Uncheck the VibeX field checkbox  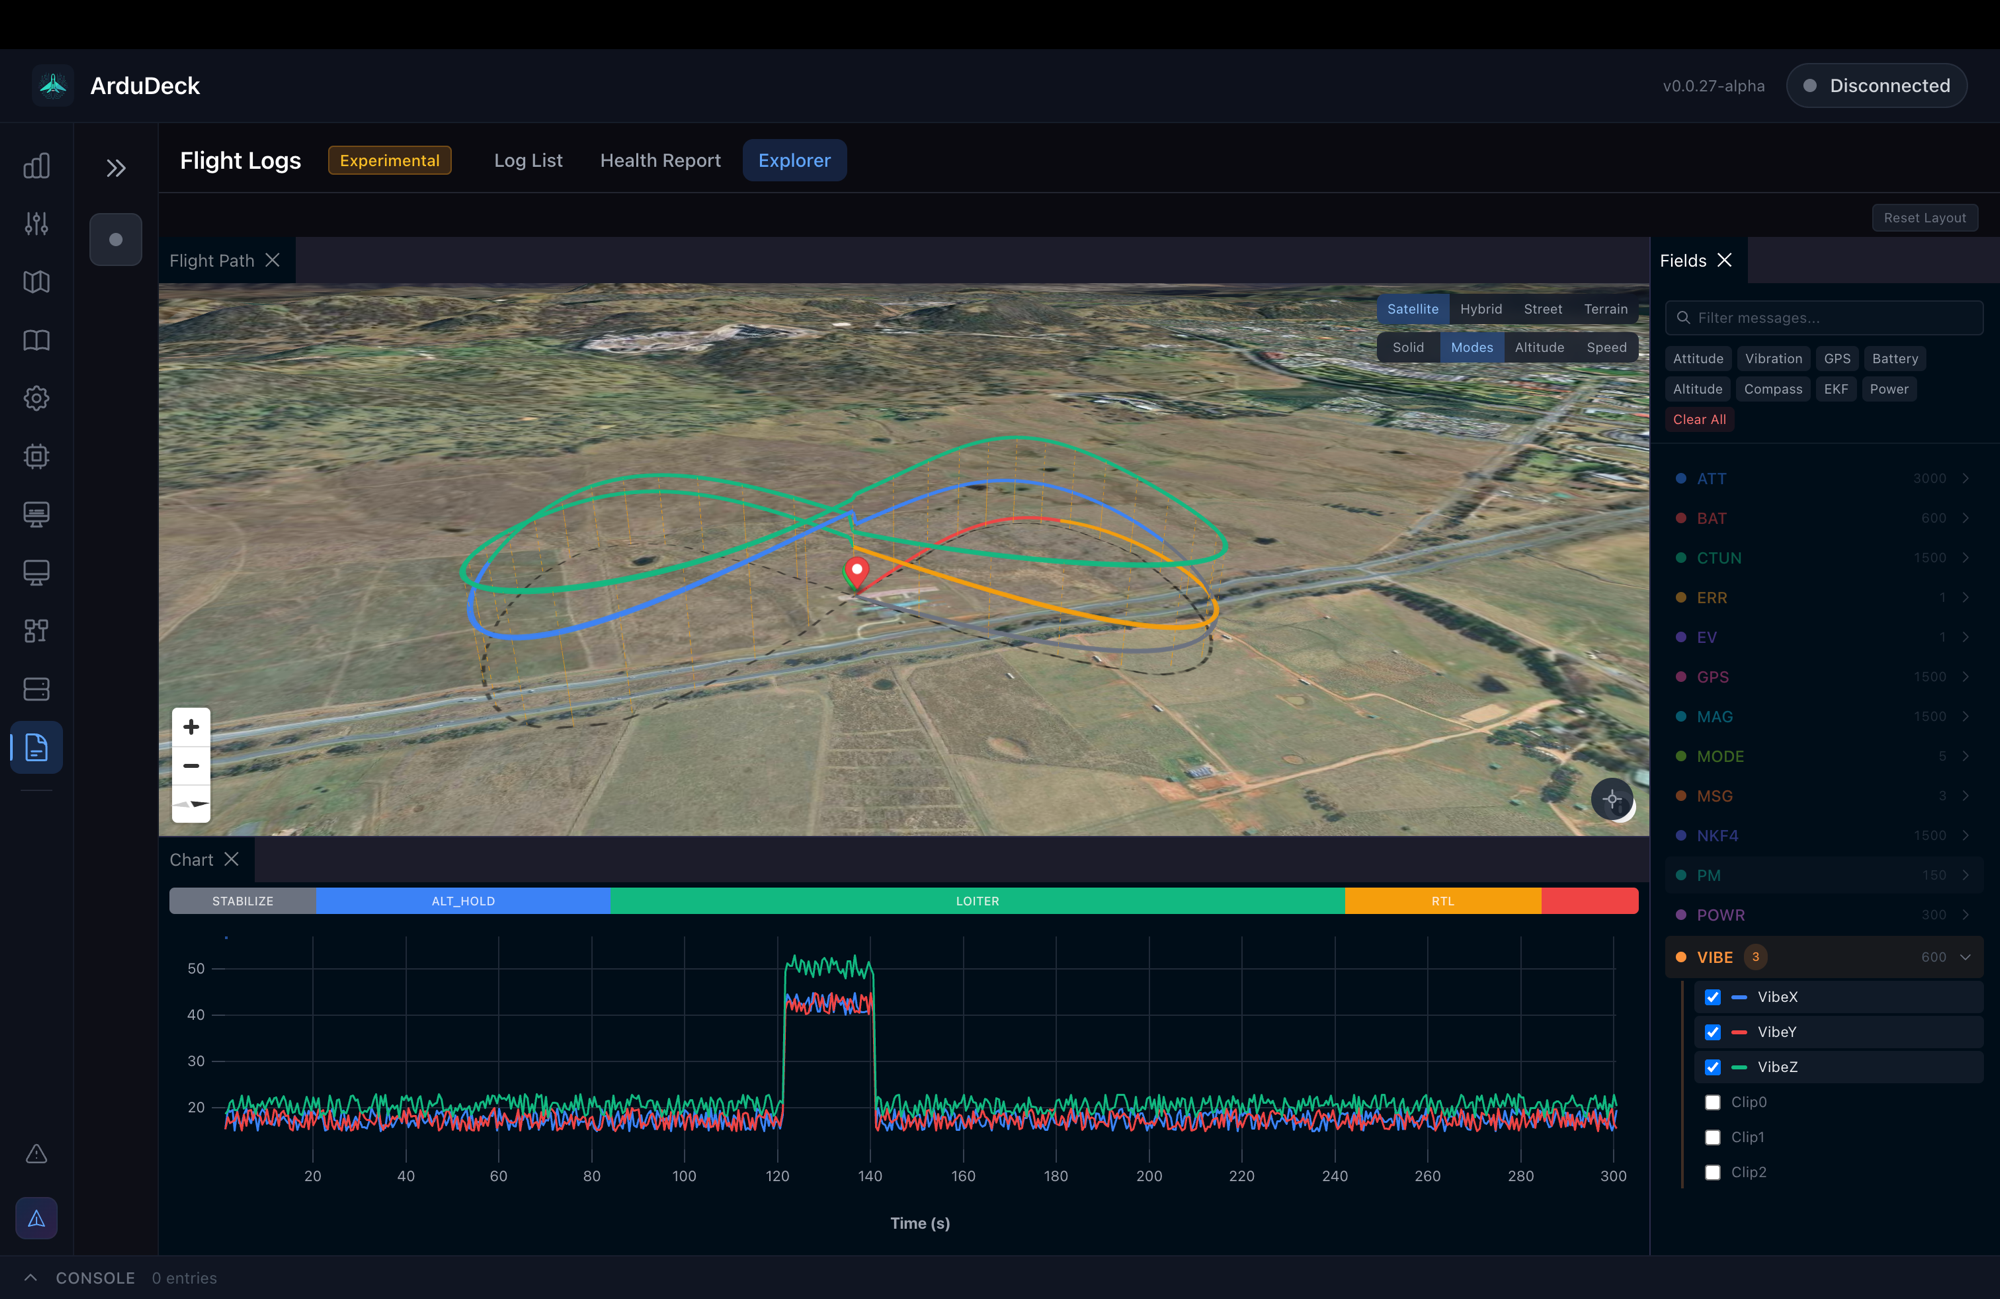tap(1713, 997)
